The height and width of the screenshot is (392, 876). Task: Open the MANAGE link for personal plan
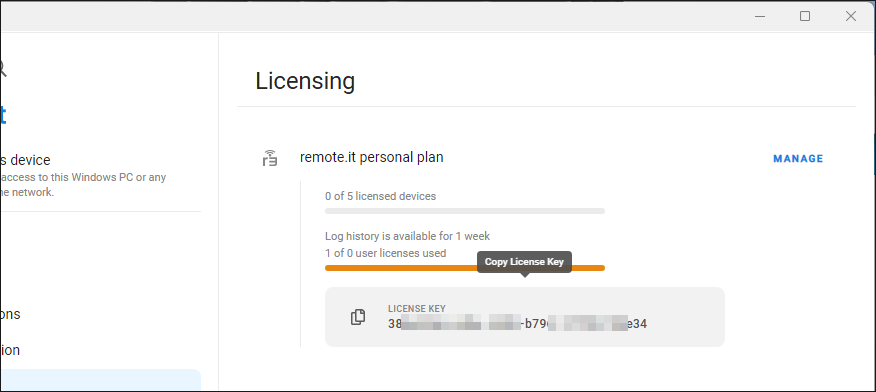798,159
